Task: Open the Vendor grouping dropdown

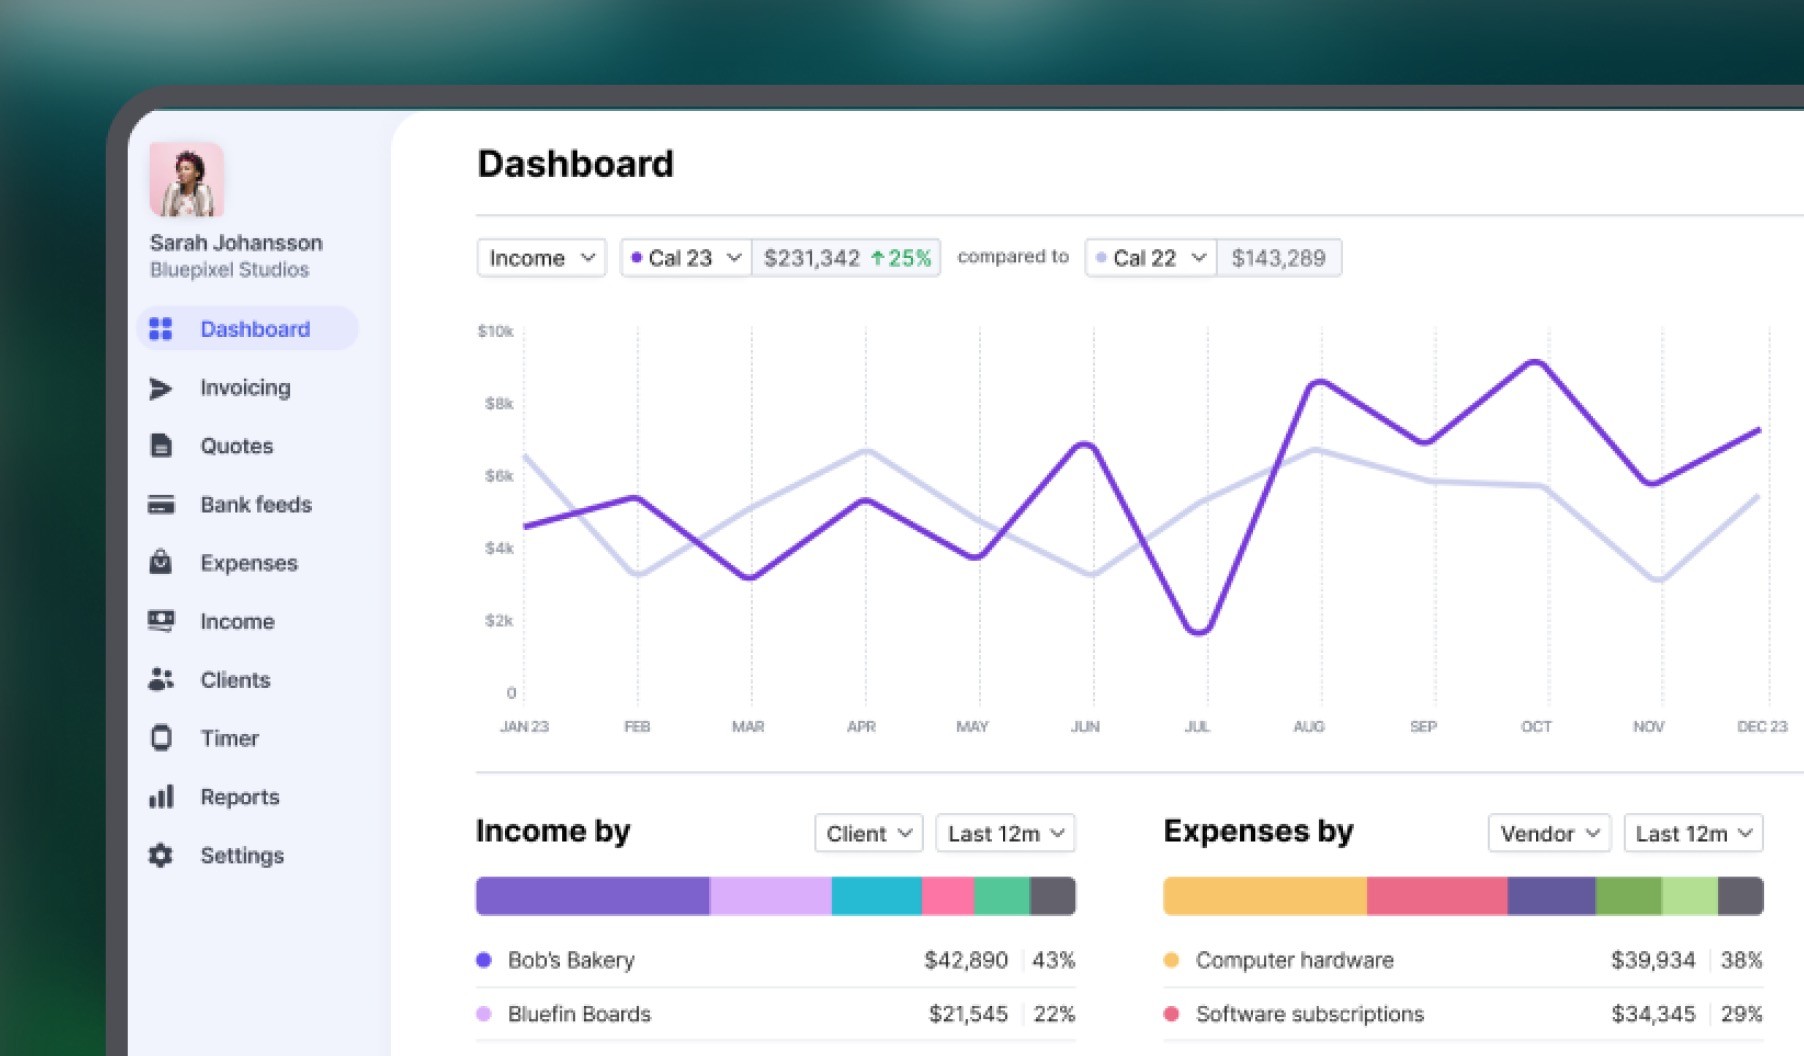Action: 1548,833
